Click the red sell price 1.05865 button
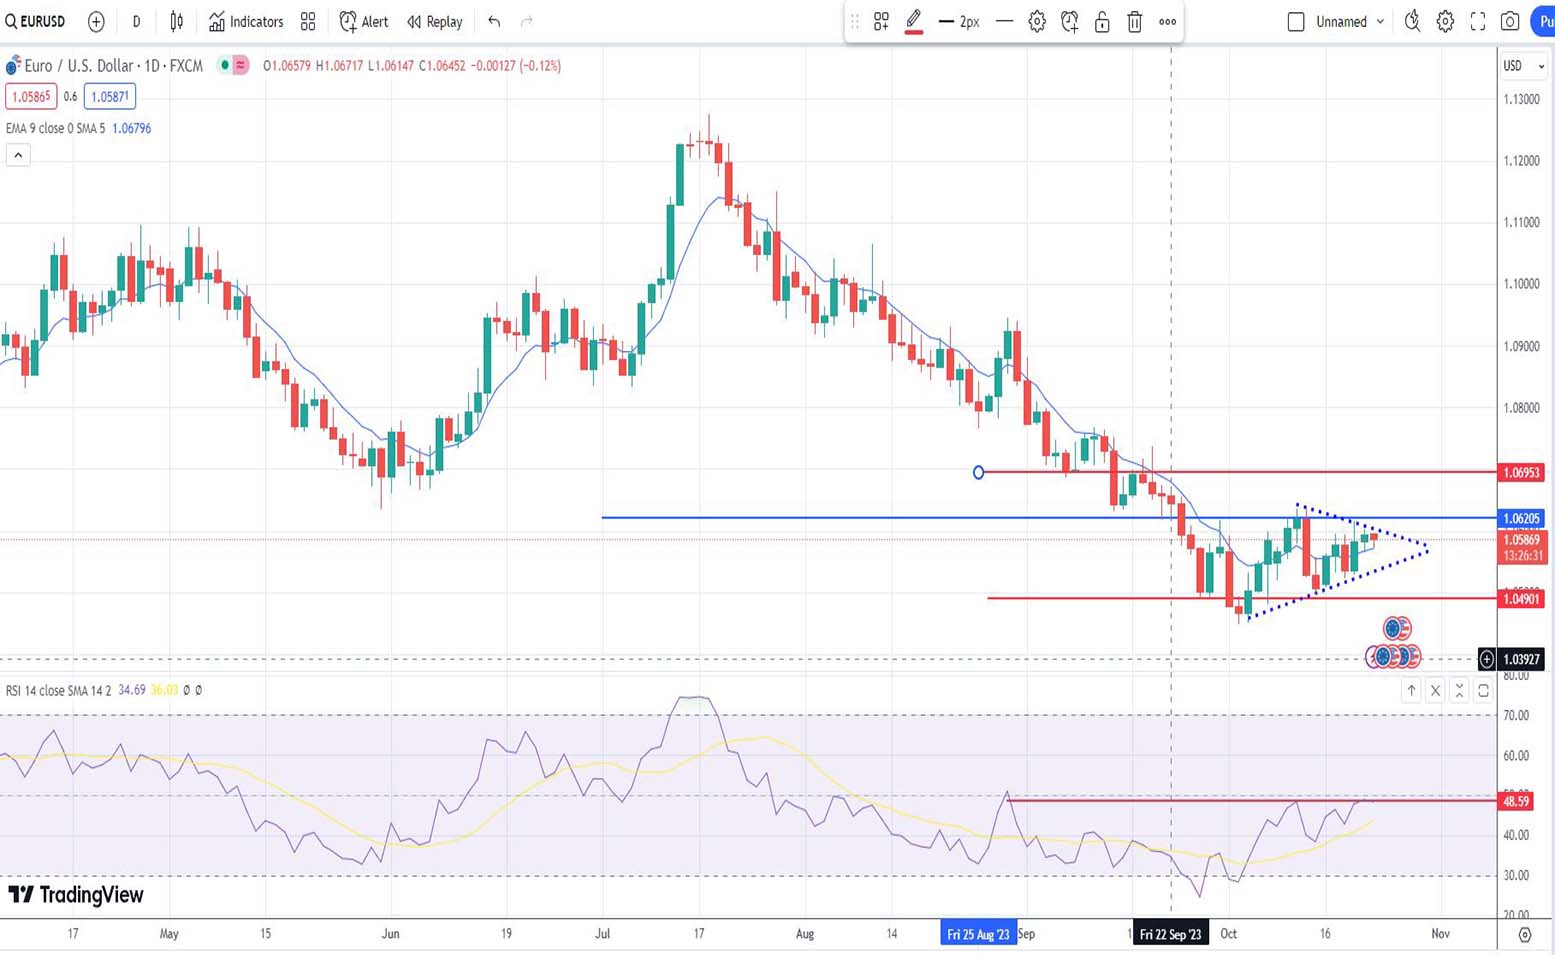The width and height of the screenshot is (1555, 955). 31,97
